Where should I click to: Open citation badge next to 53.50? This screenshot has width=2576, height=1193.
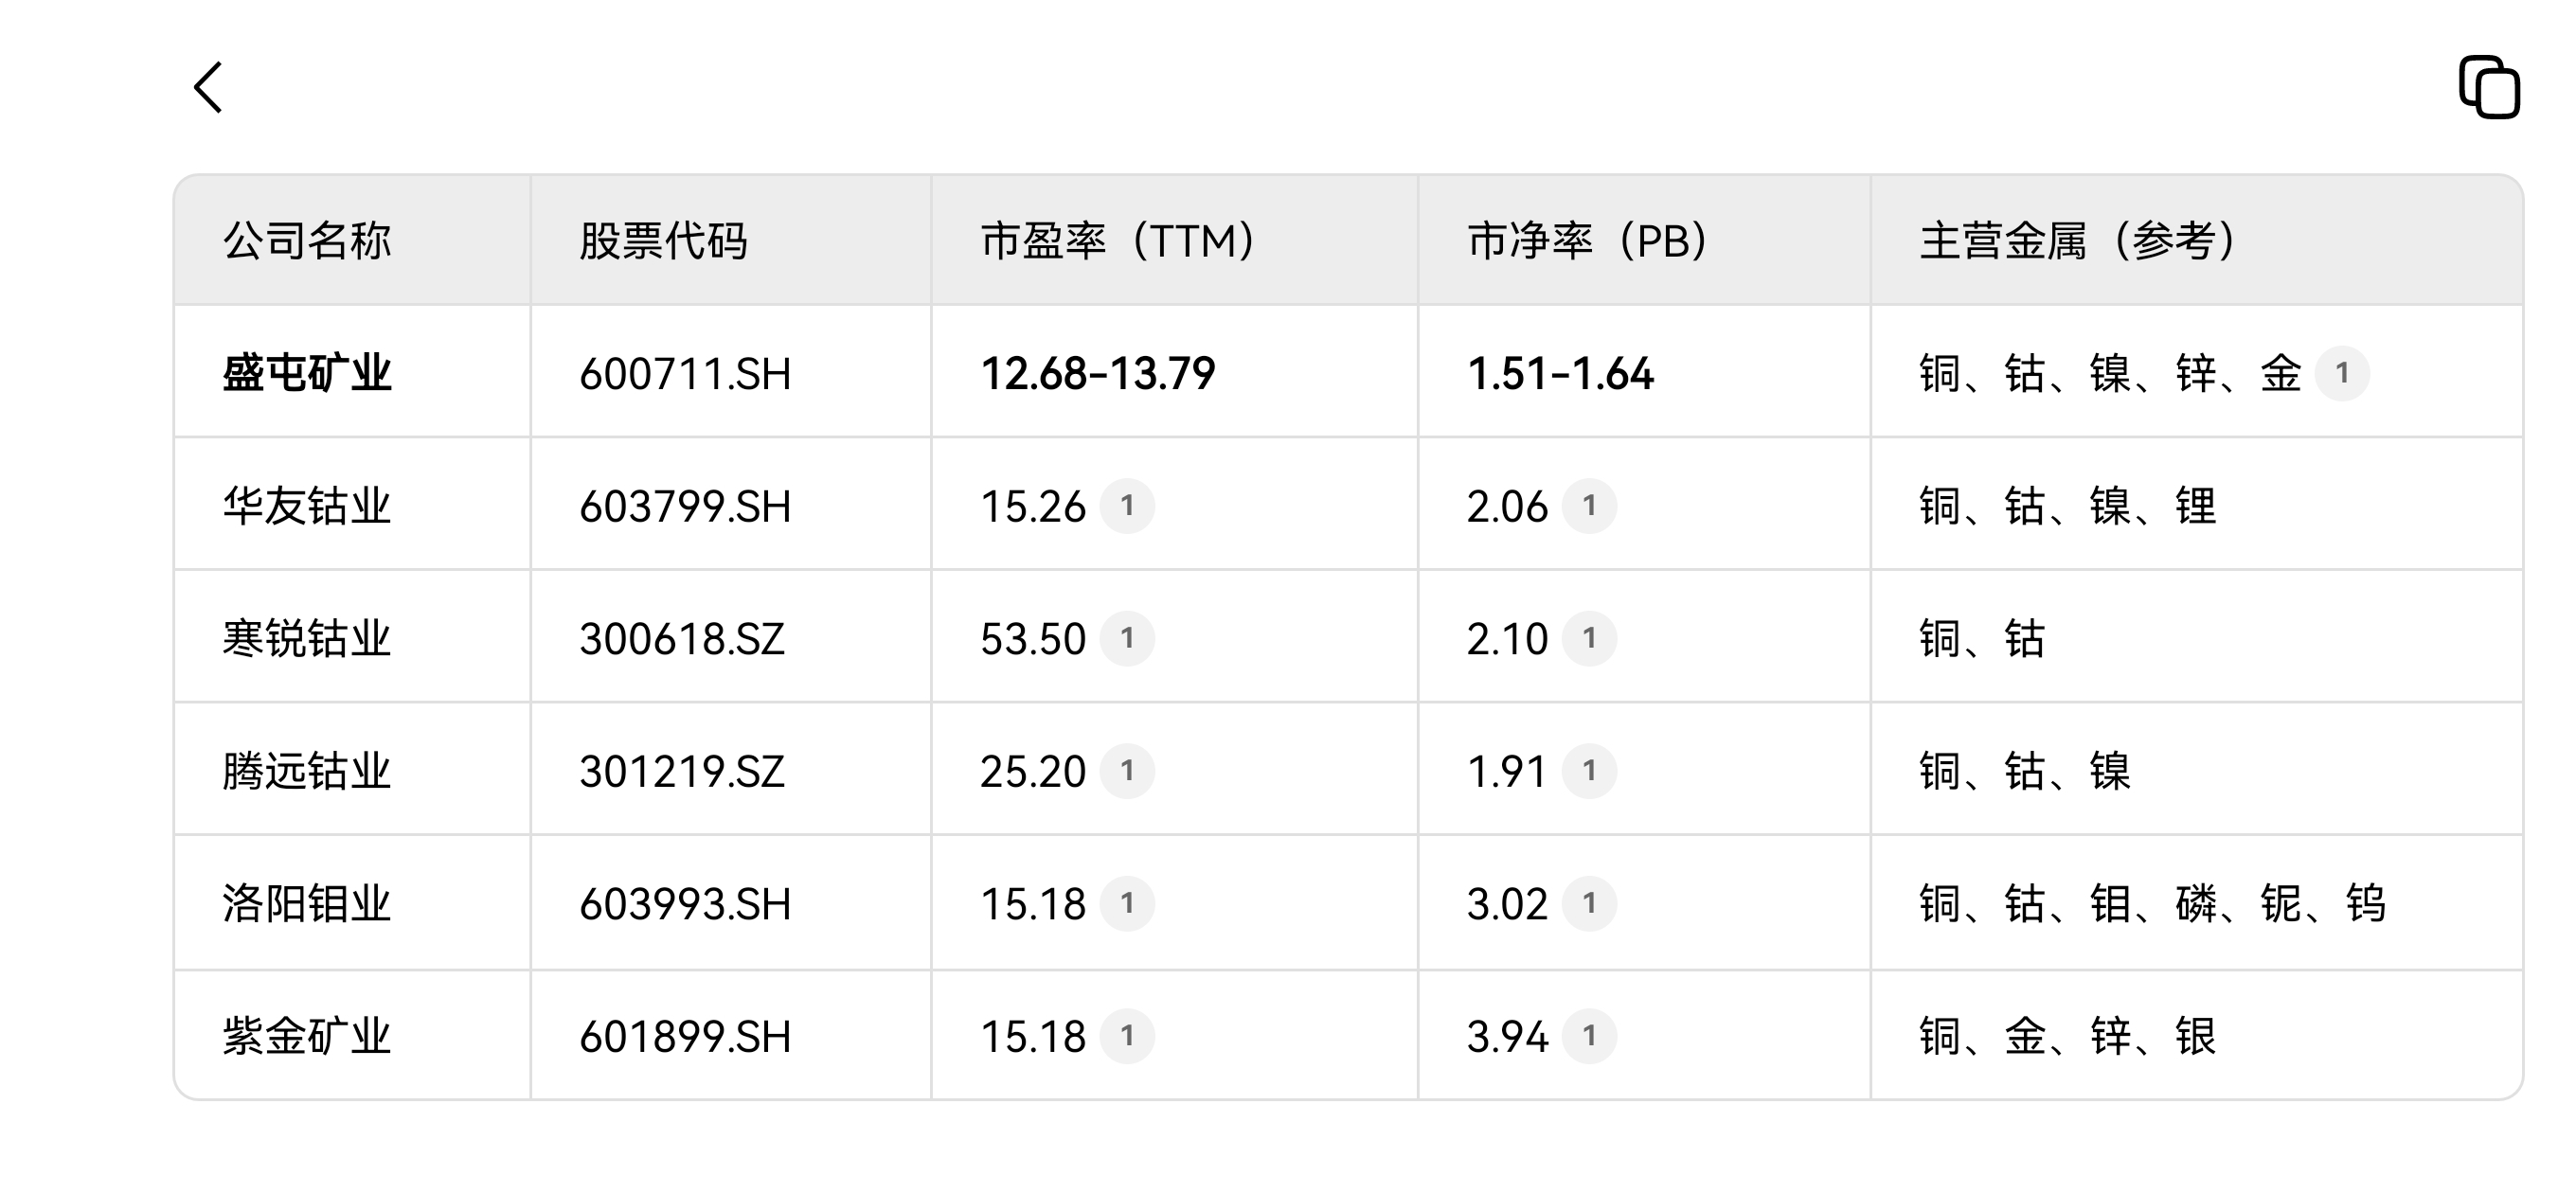pos(1127,638)
